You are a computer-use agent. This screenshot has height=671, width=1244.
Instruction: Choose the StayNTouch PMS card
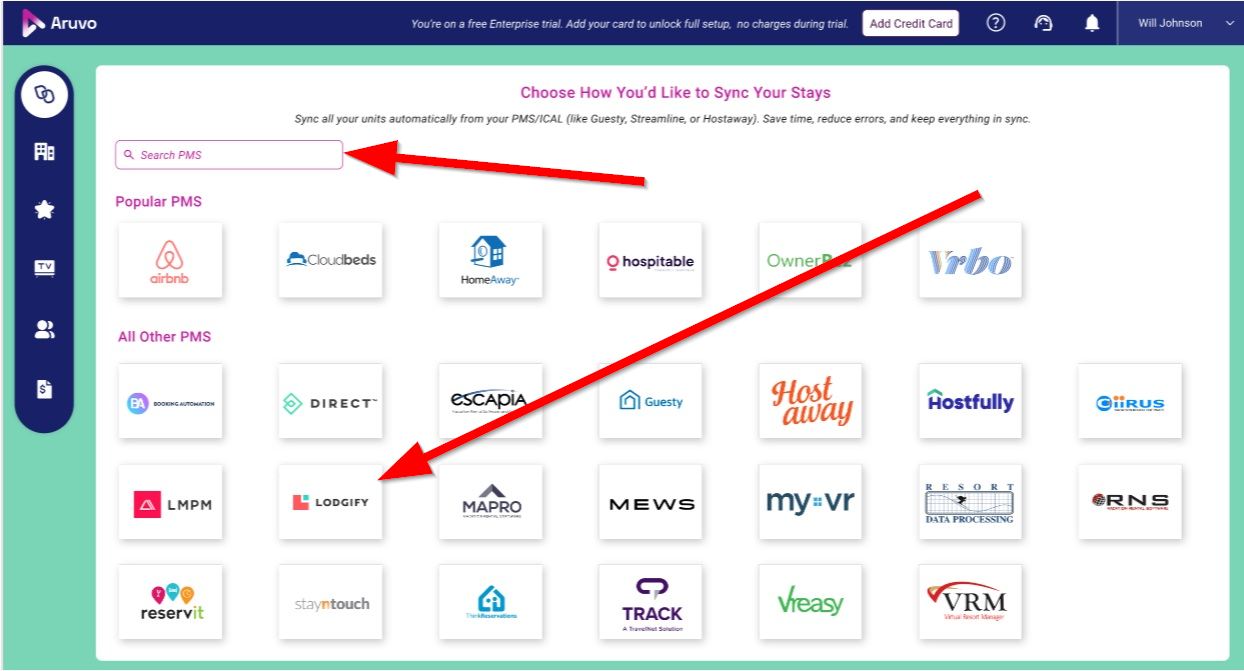point(330,602)
